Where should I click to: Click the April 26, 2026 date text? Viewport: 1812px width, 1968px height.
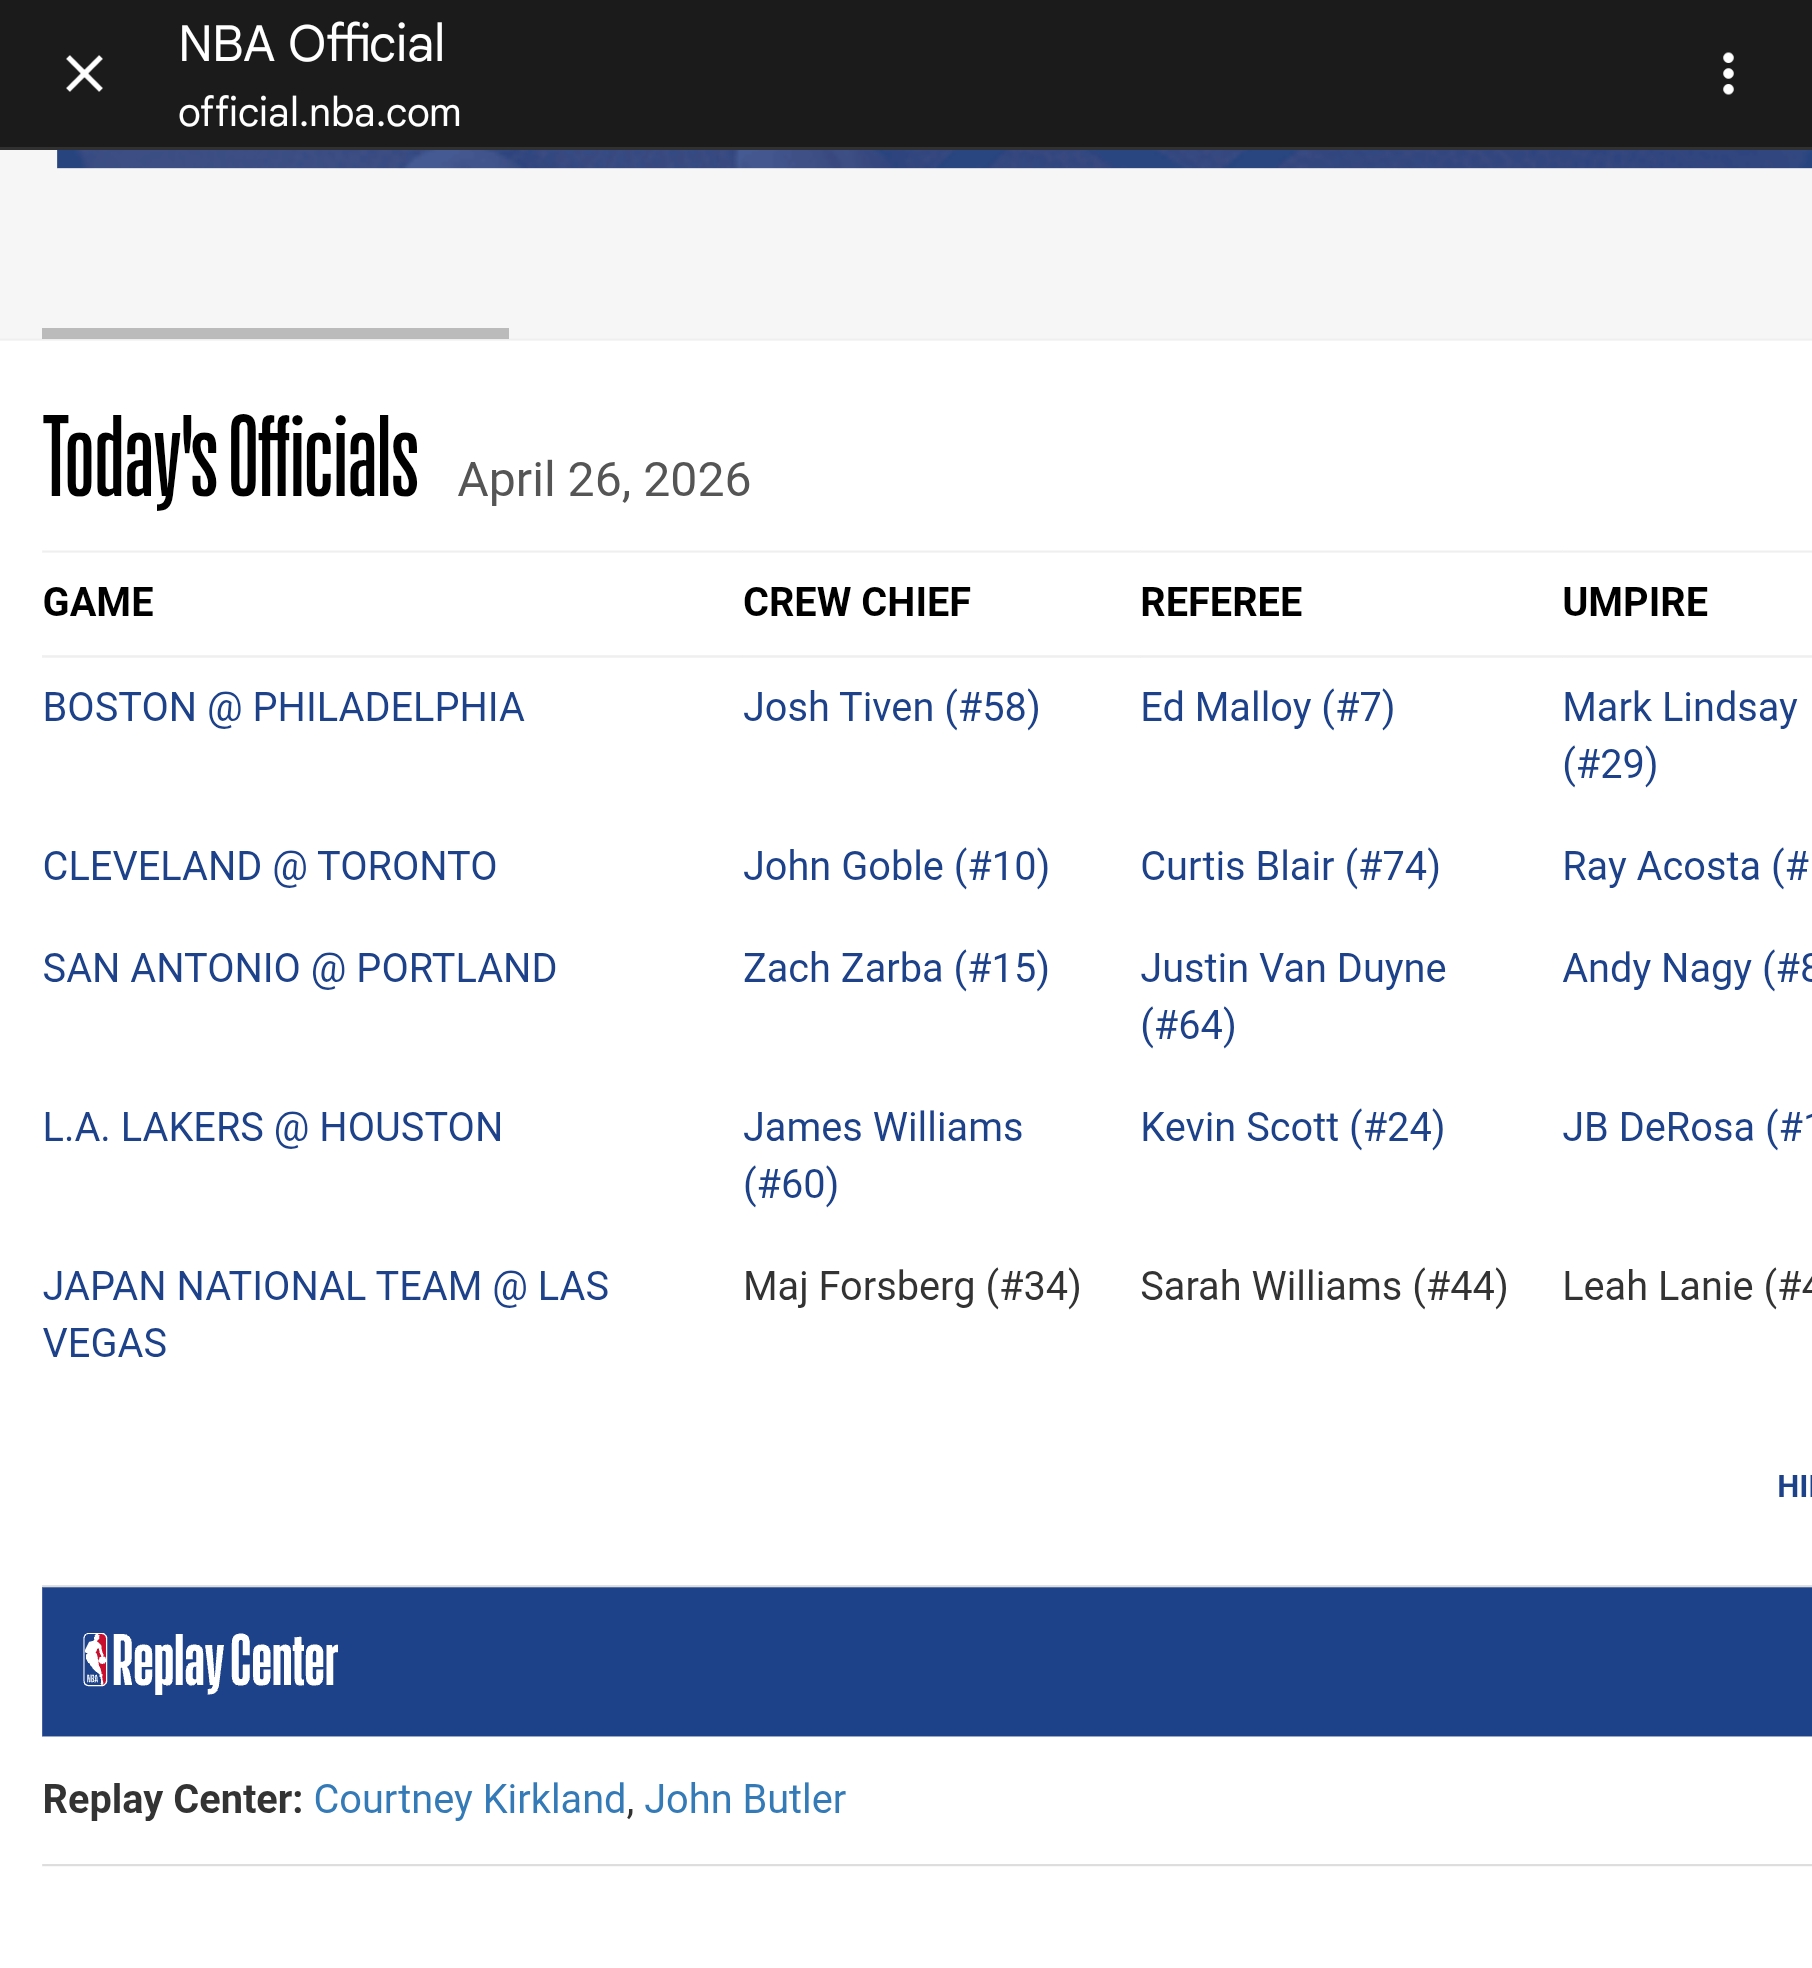[604, 480]
